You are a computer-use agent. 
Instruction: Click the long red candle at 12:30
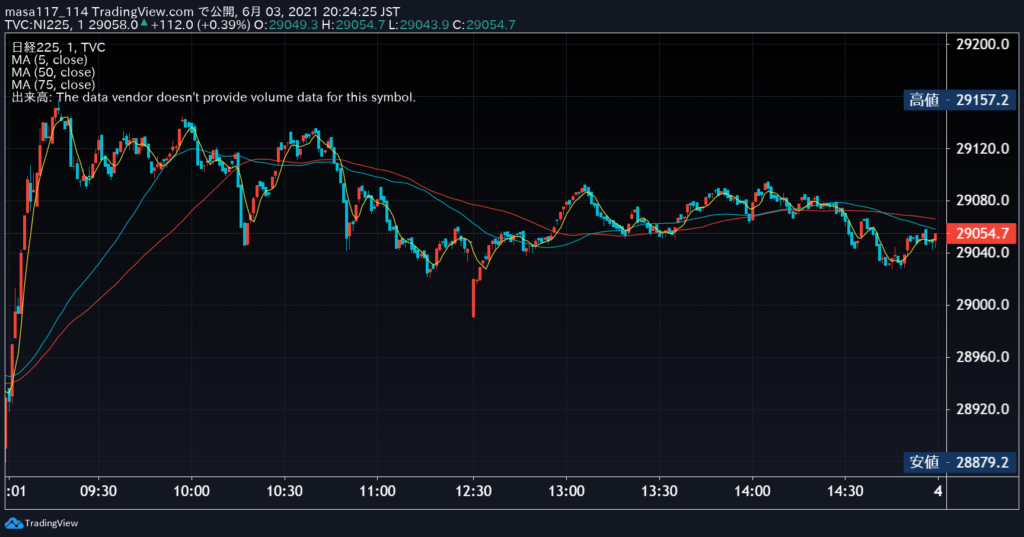(473, 298)
